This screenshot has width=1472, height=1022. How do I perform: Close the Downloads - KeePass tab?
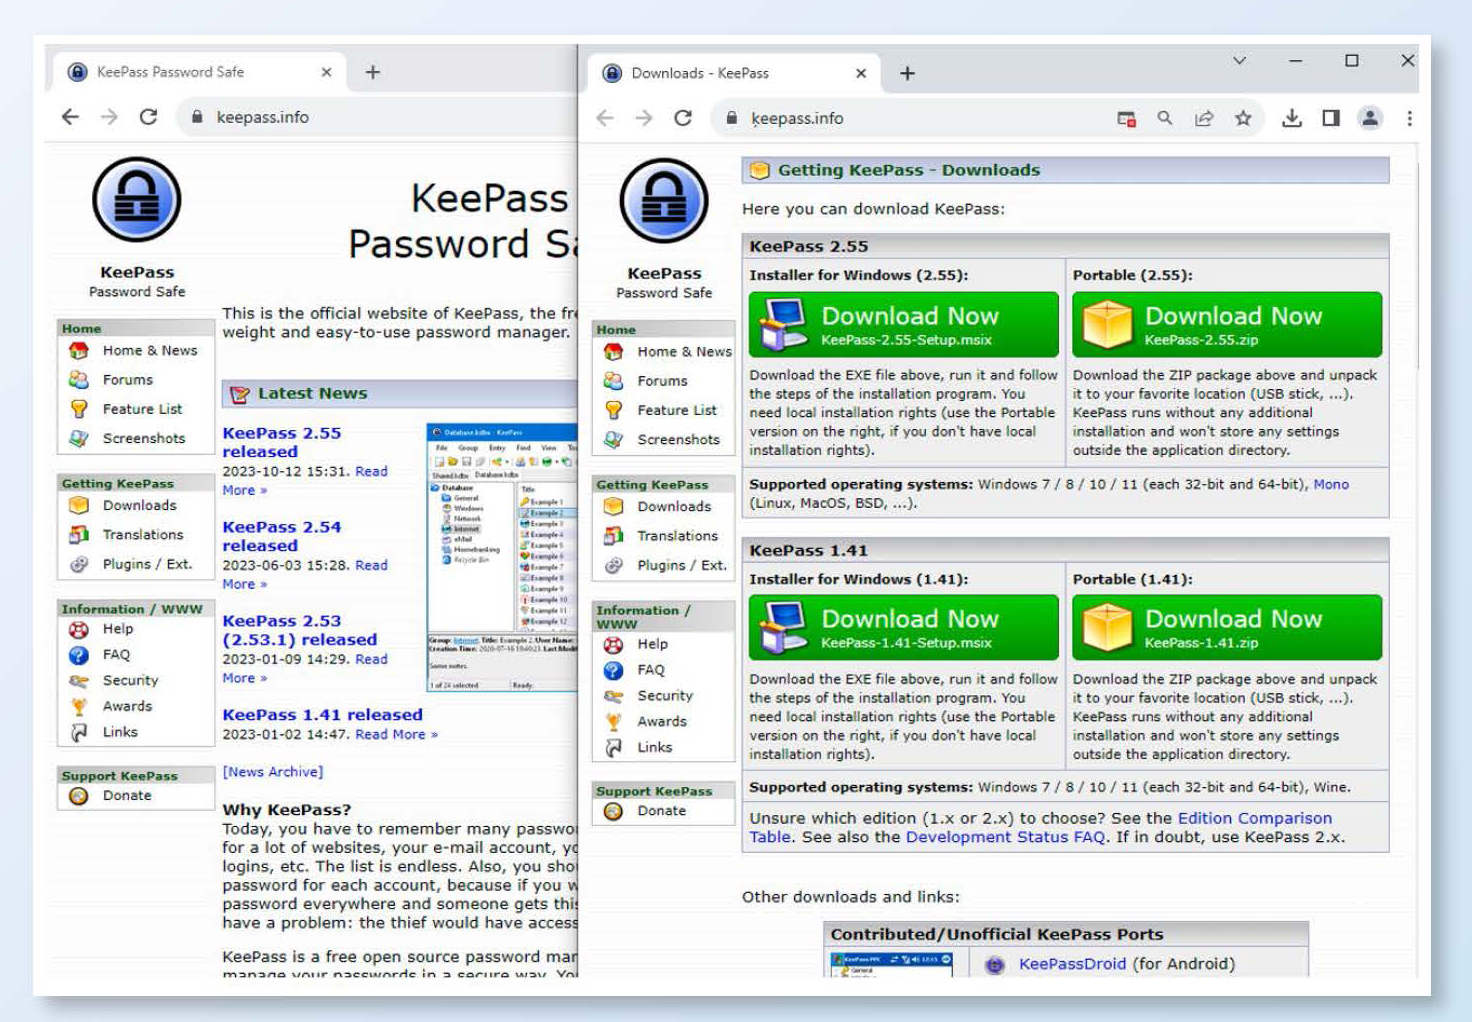[861, 73]
